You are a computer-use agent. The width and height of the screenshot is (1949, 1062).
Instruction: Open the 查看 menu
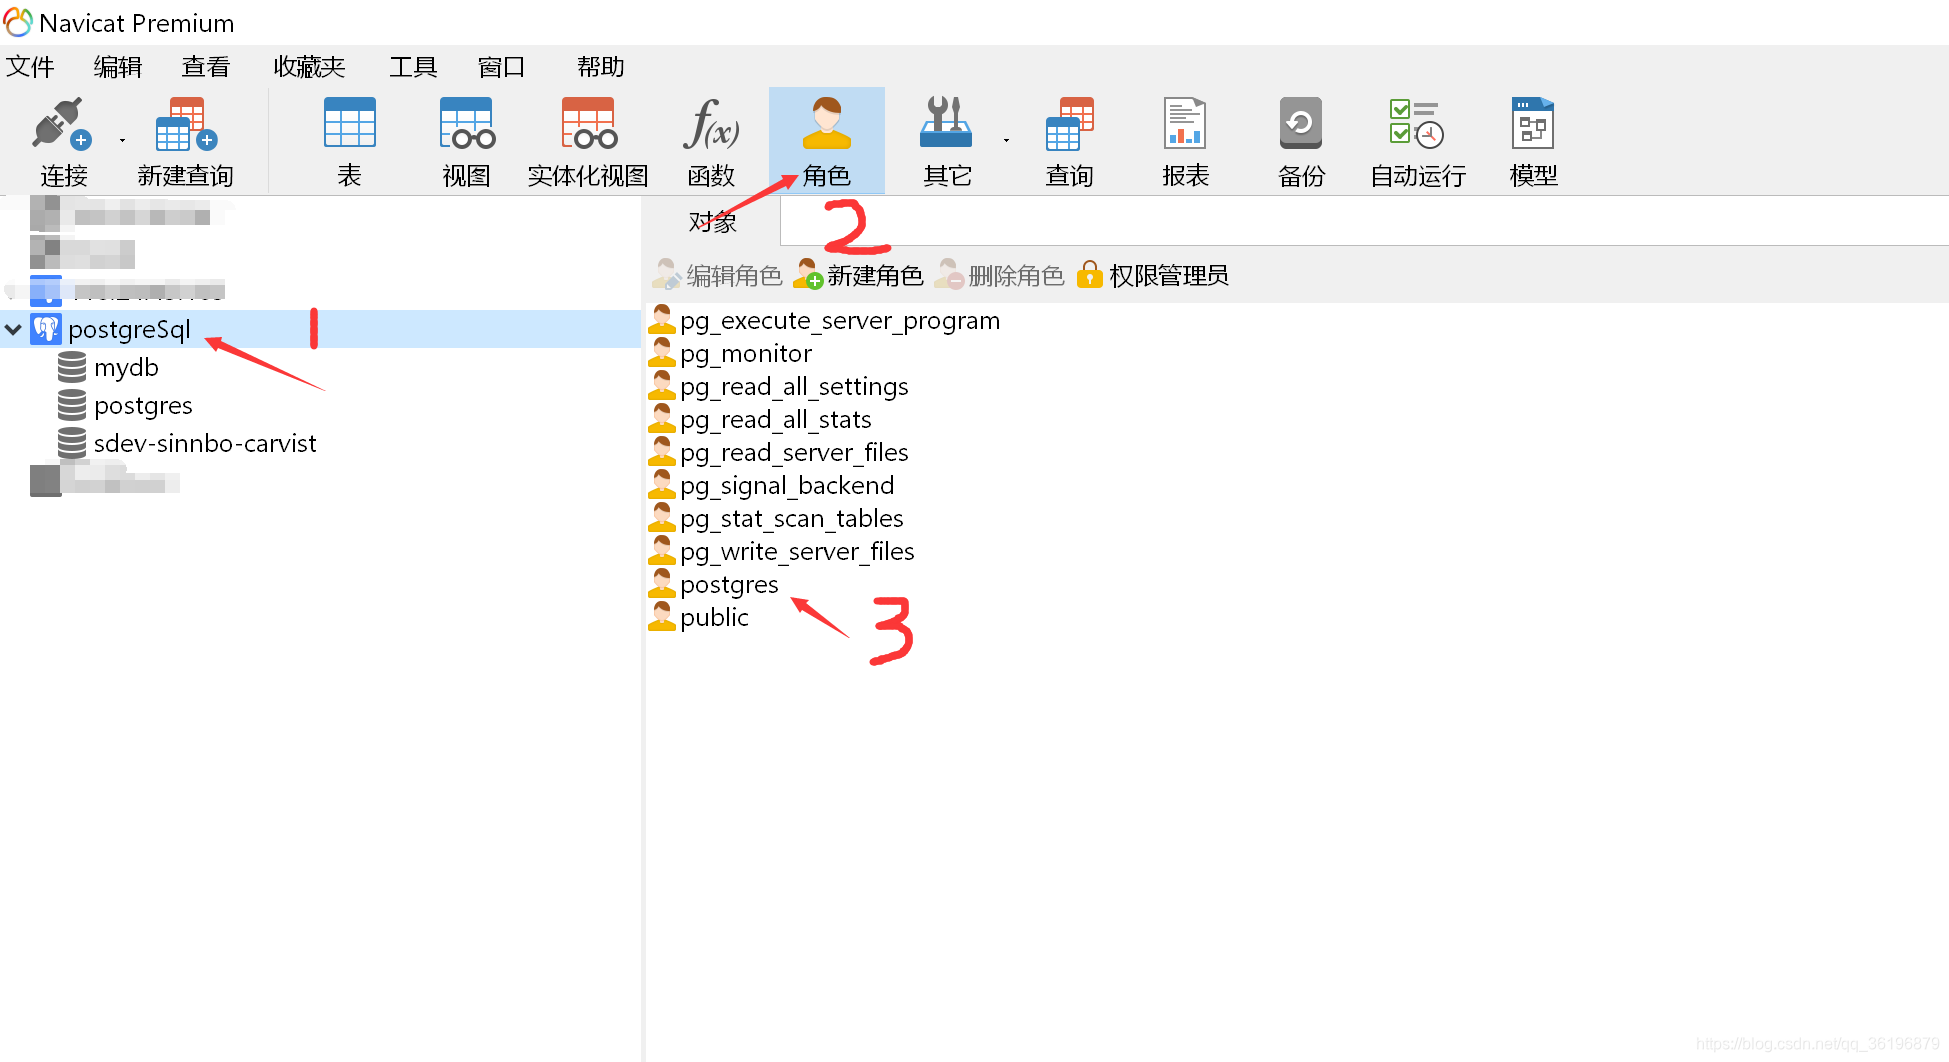(206, 67)
